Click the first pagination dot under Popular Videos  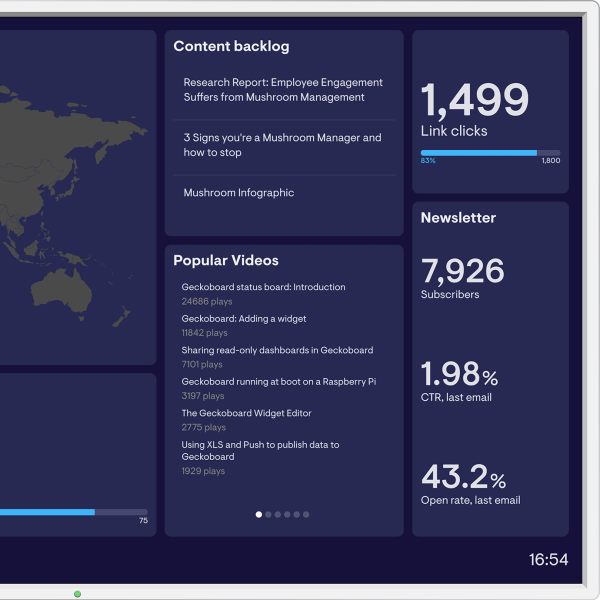(259, 514)
